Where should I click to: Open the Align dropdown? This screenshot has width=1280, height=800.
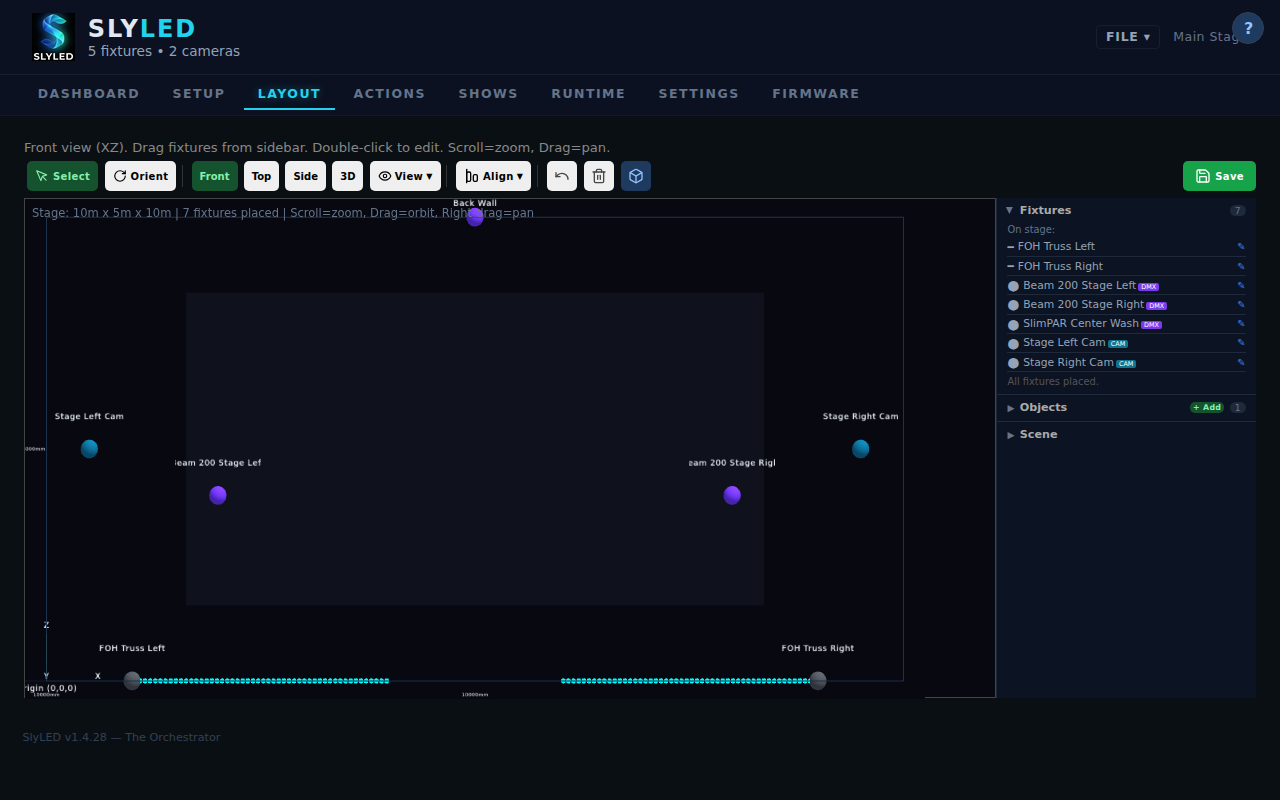point(493,176)
